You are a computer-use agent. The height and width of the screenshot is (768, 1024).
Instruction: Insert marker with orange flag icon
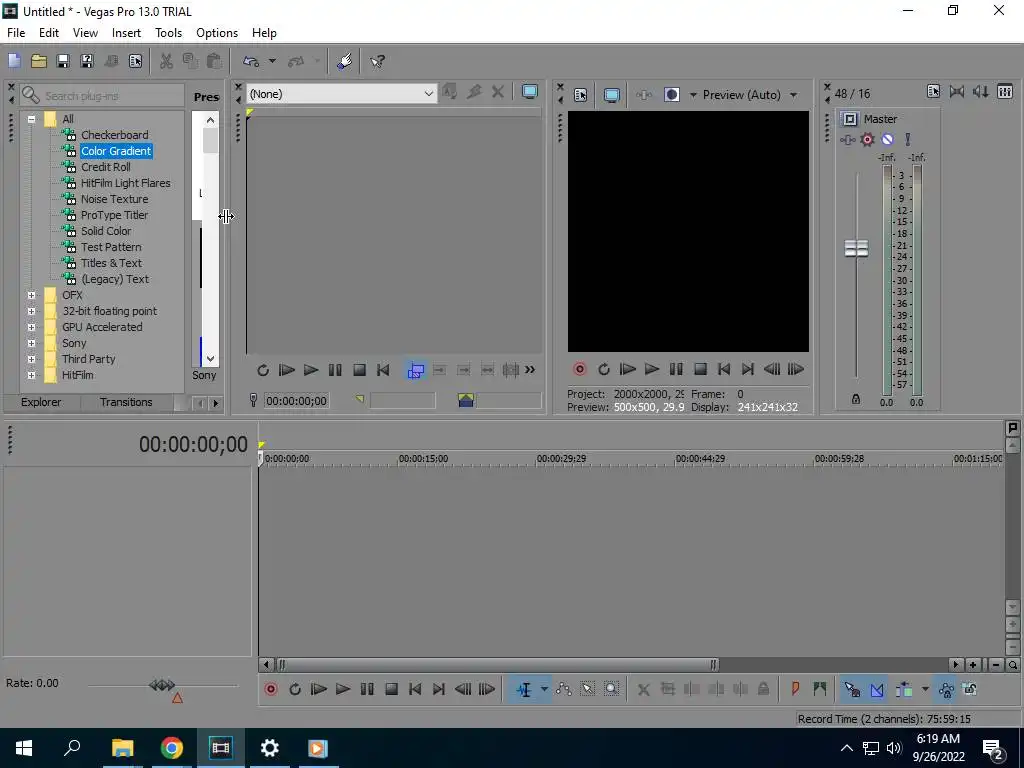point(795,689)
